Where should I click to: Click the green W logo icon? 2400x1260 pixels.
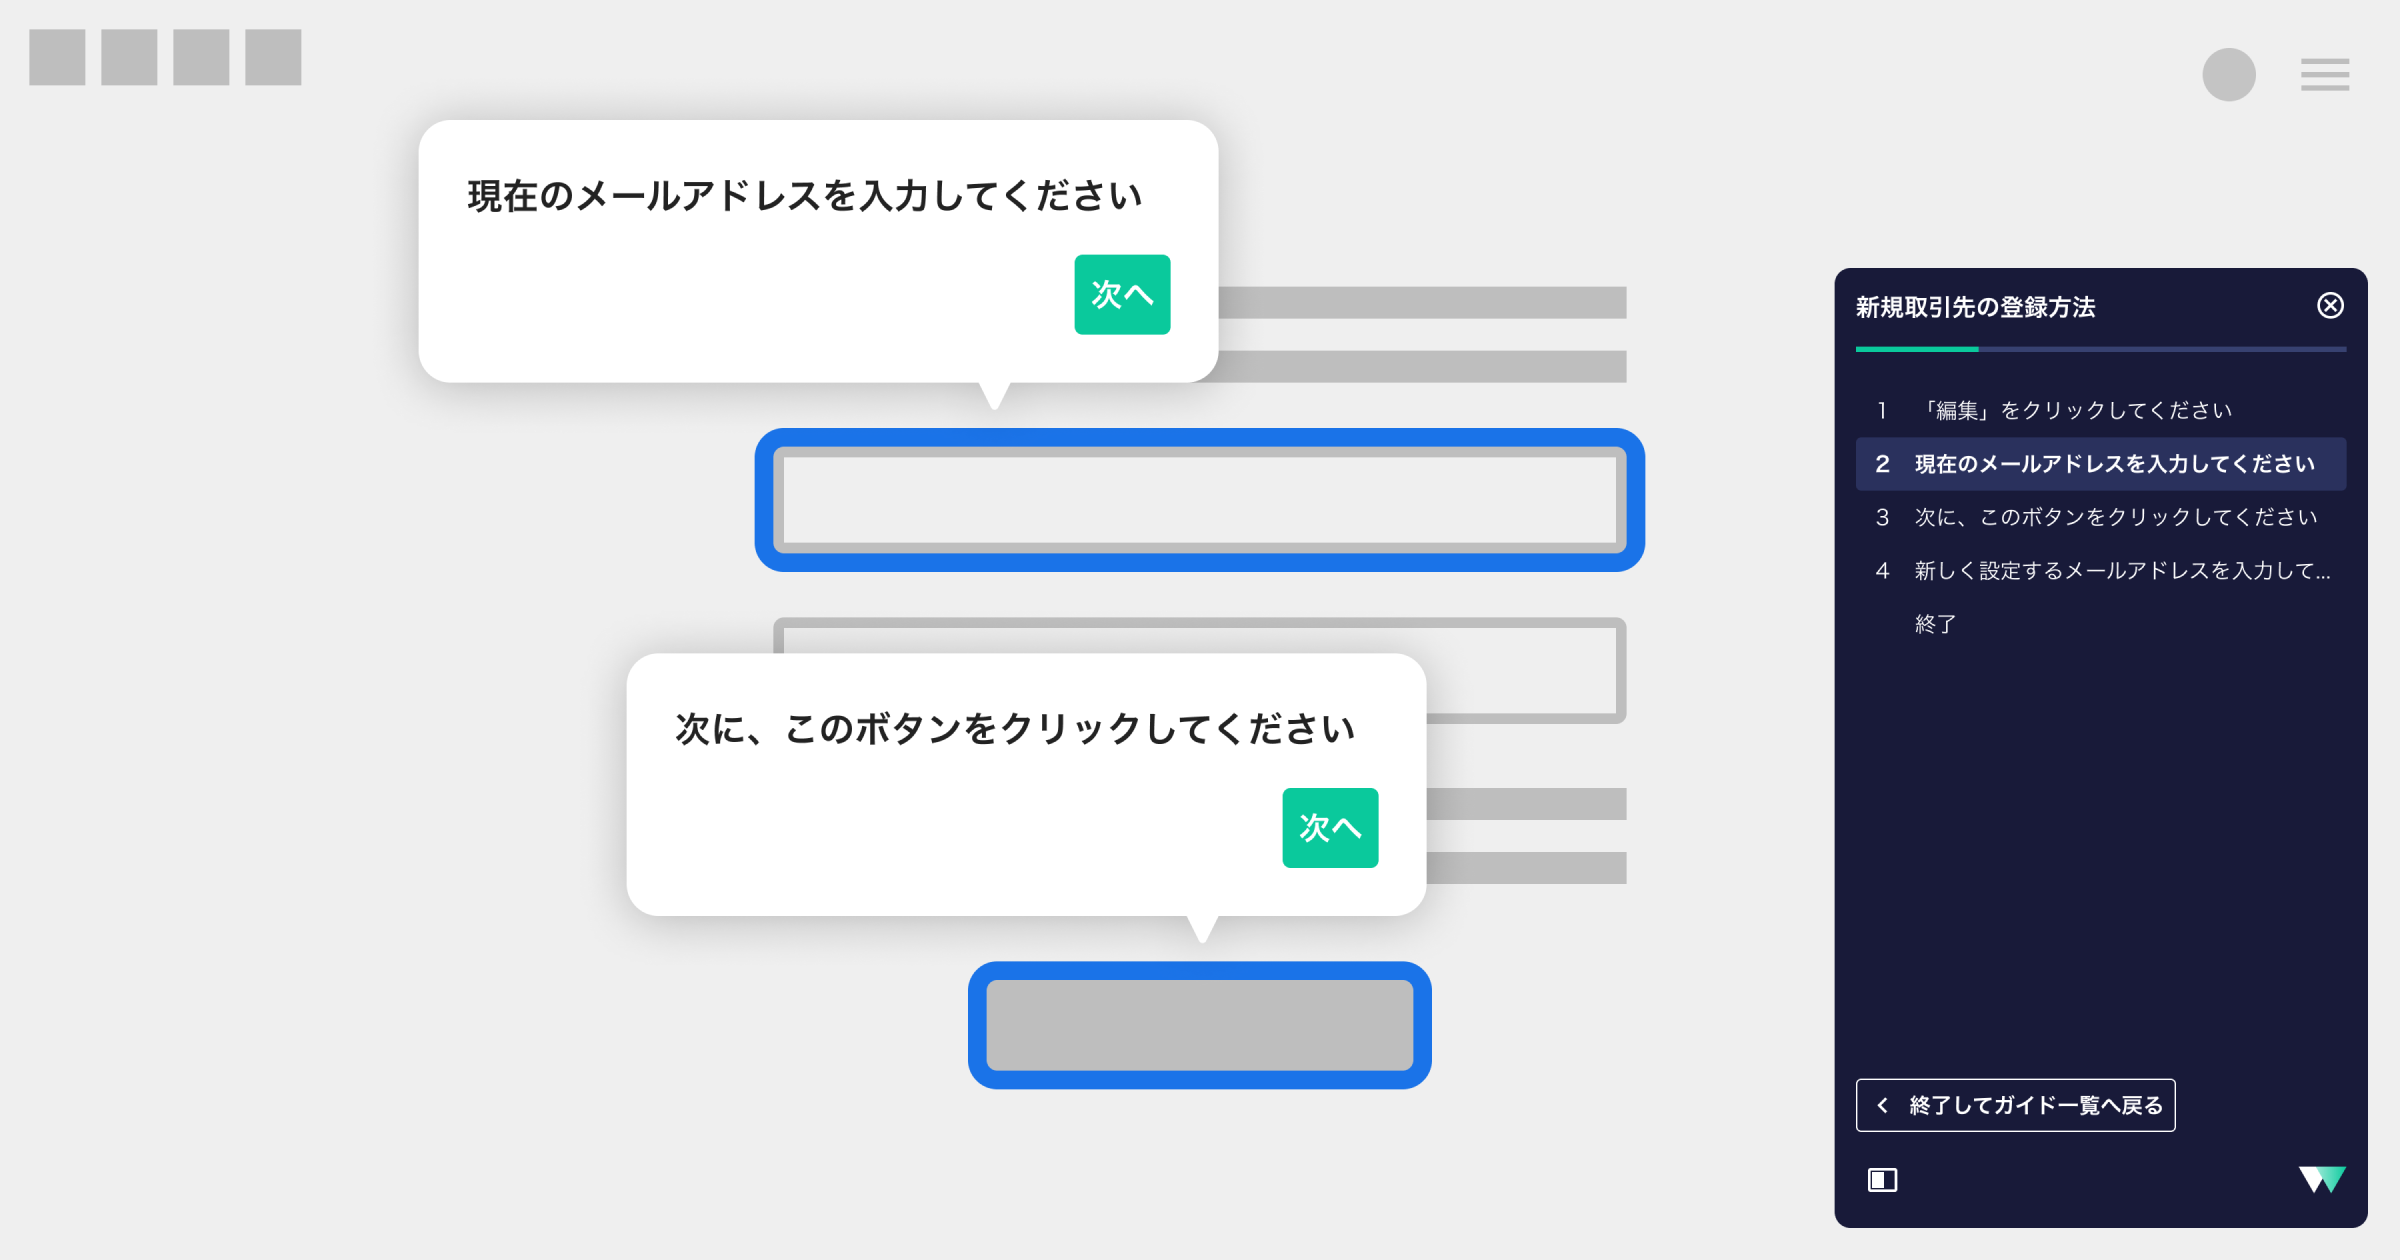pos(2321,1180)
